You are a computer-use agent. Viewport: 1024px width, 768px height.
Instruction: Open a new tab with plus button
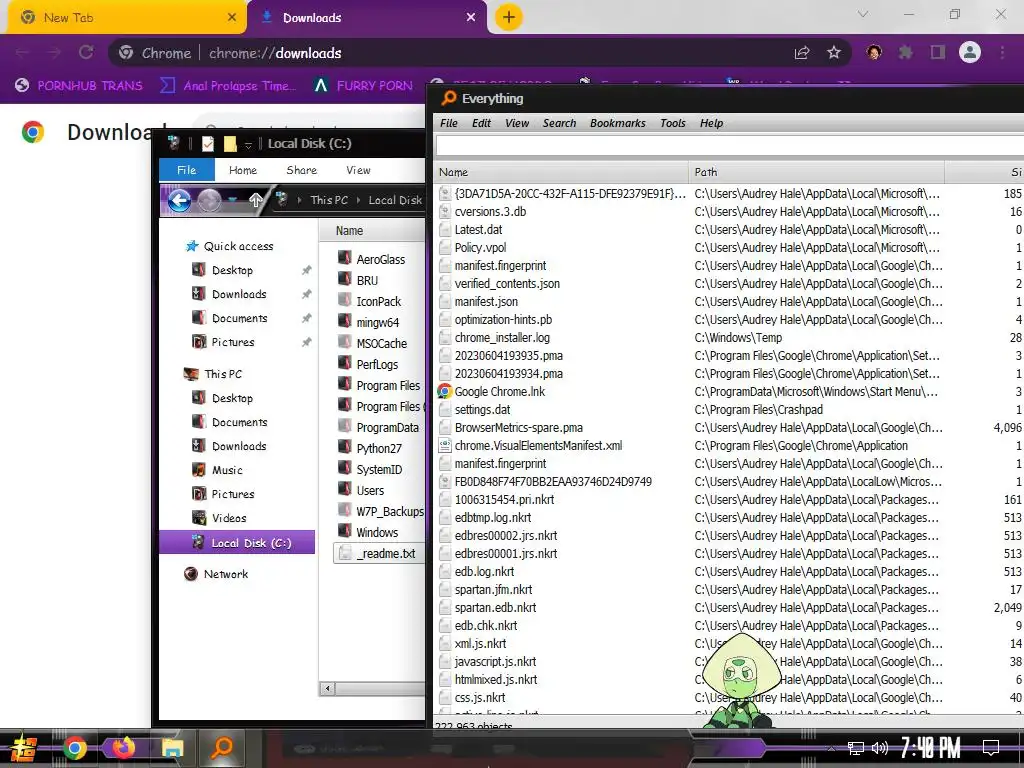click(x=509, y=17)
